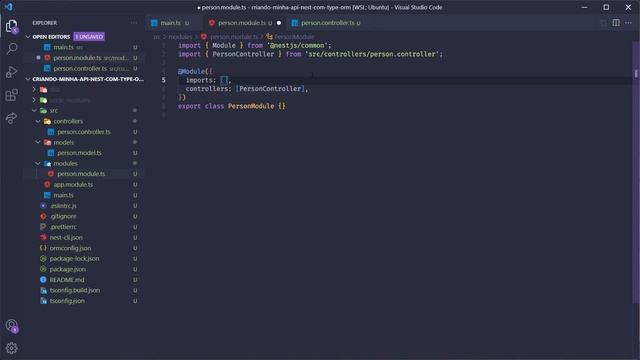Open .eslintrc.js file
640x360 pixels.
(x=83, y=206)
